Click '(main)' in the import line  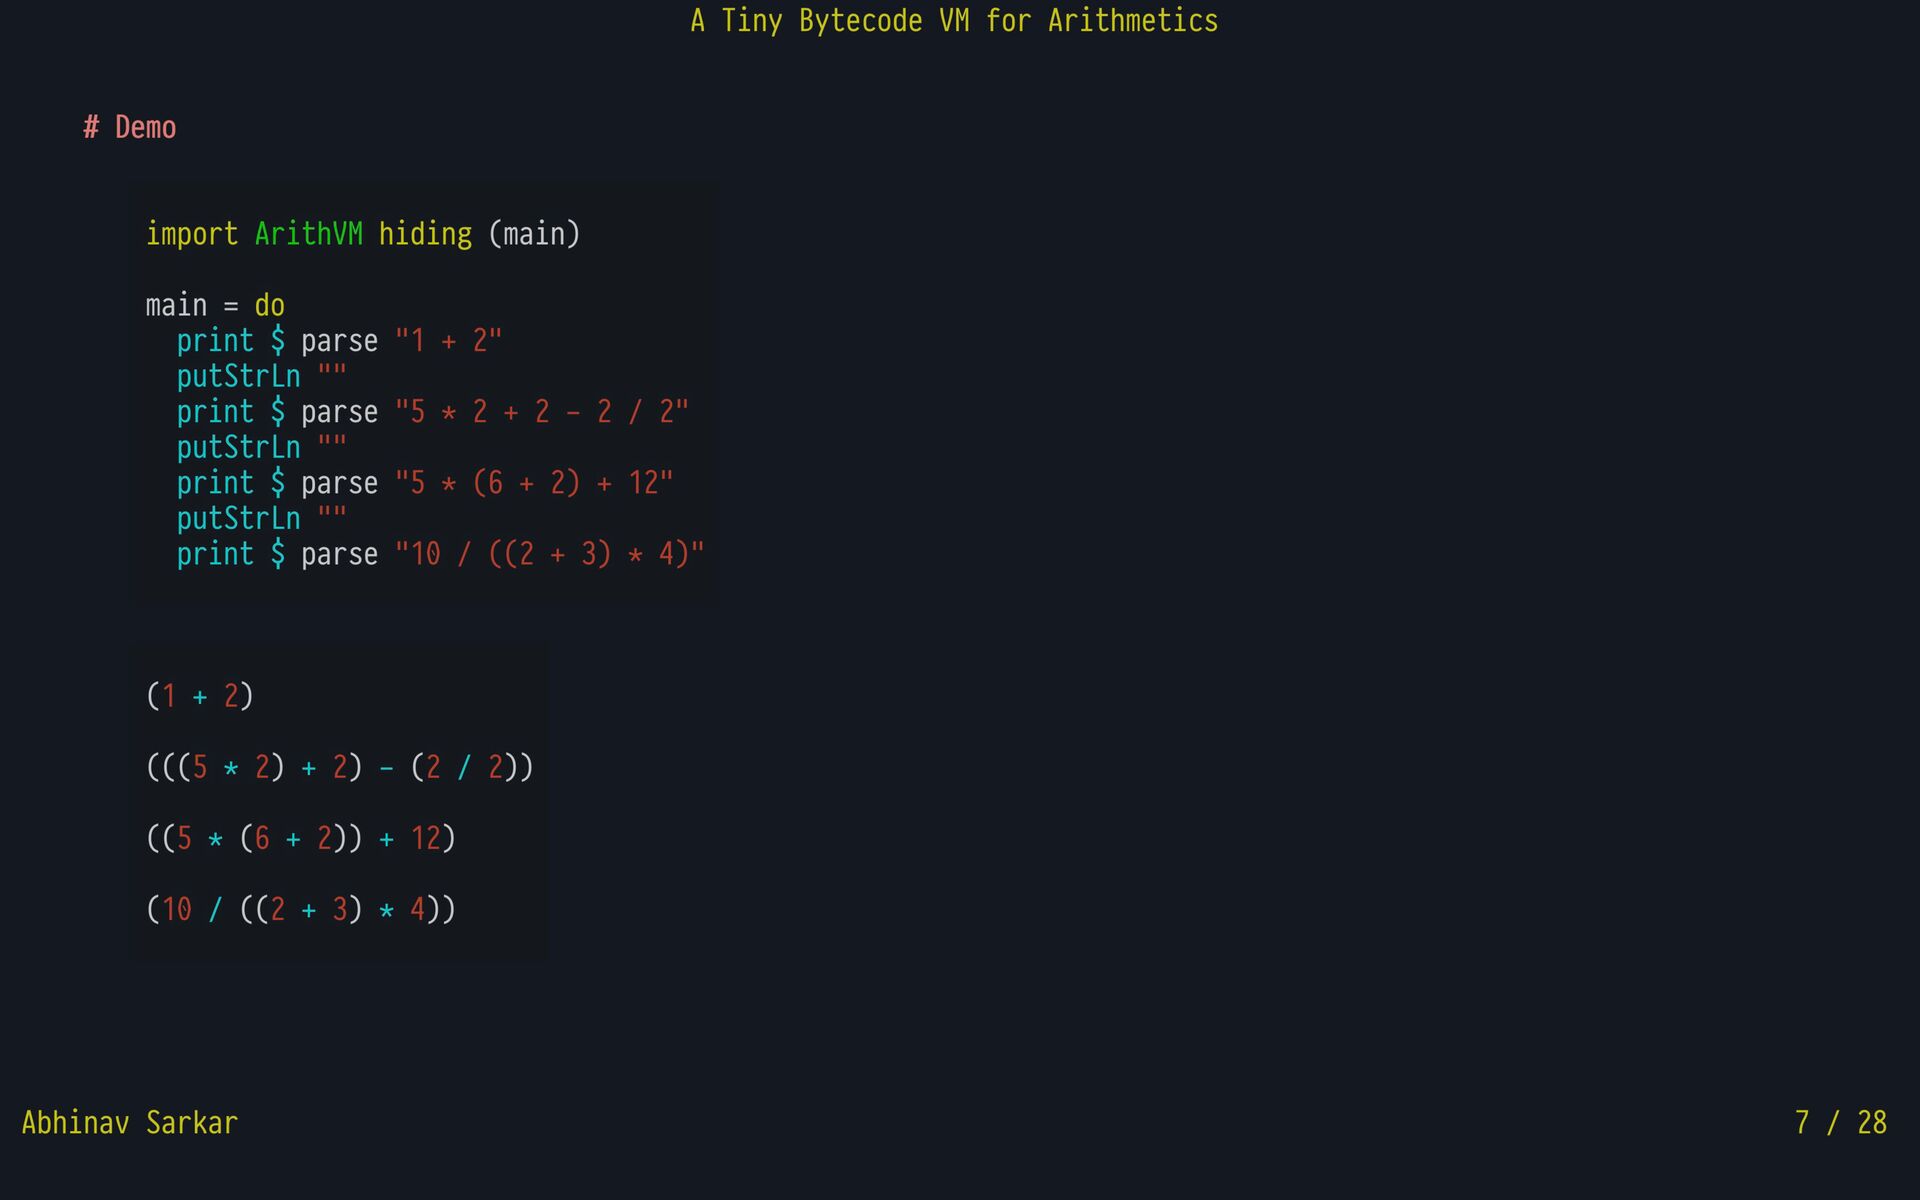coord(534,234)
